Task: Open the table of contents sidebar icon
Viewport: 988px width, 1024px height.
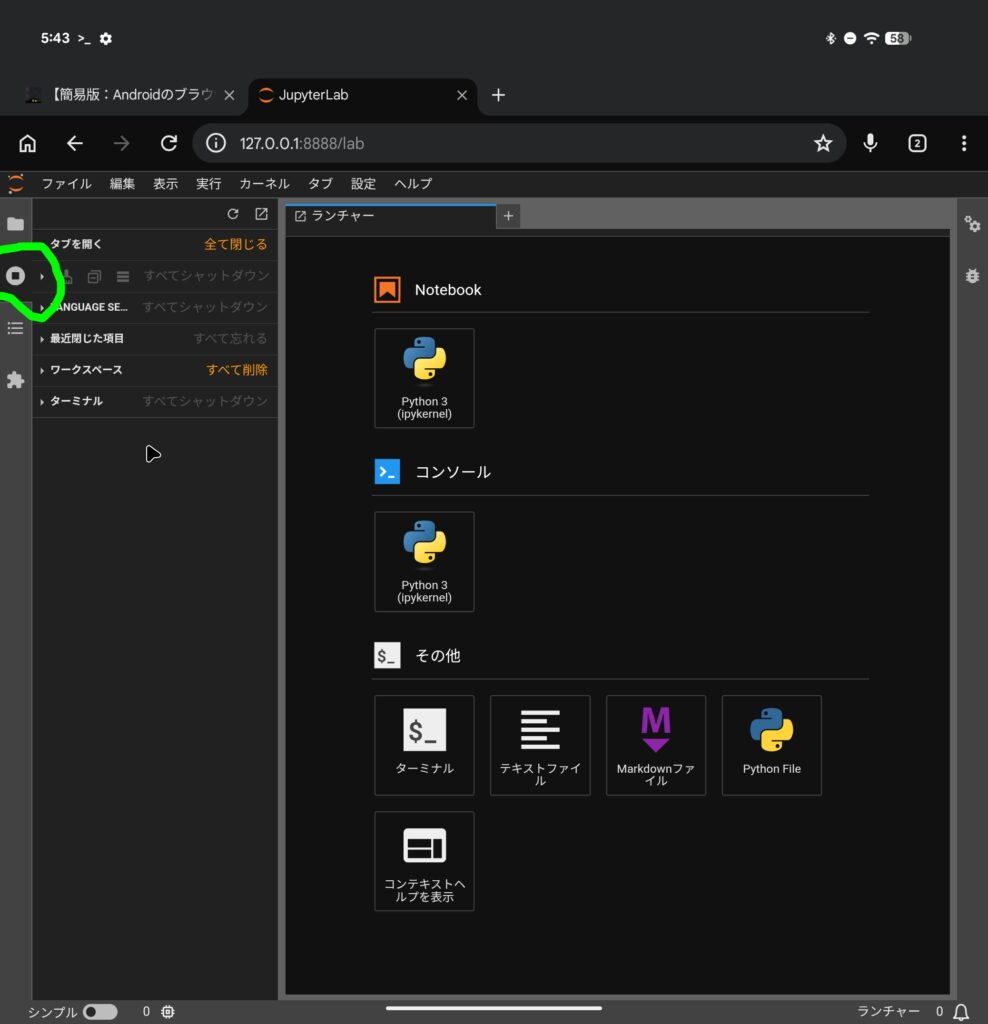Action: pos(15,328)
